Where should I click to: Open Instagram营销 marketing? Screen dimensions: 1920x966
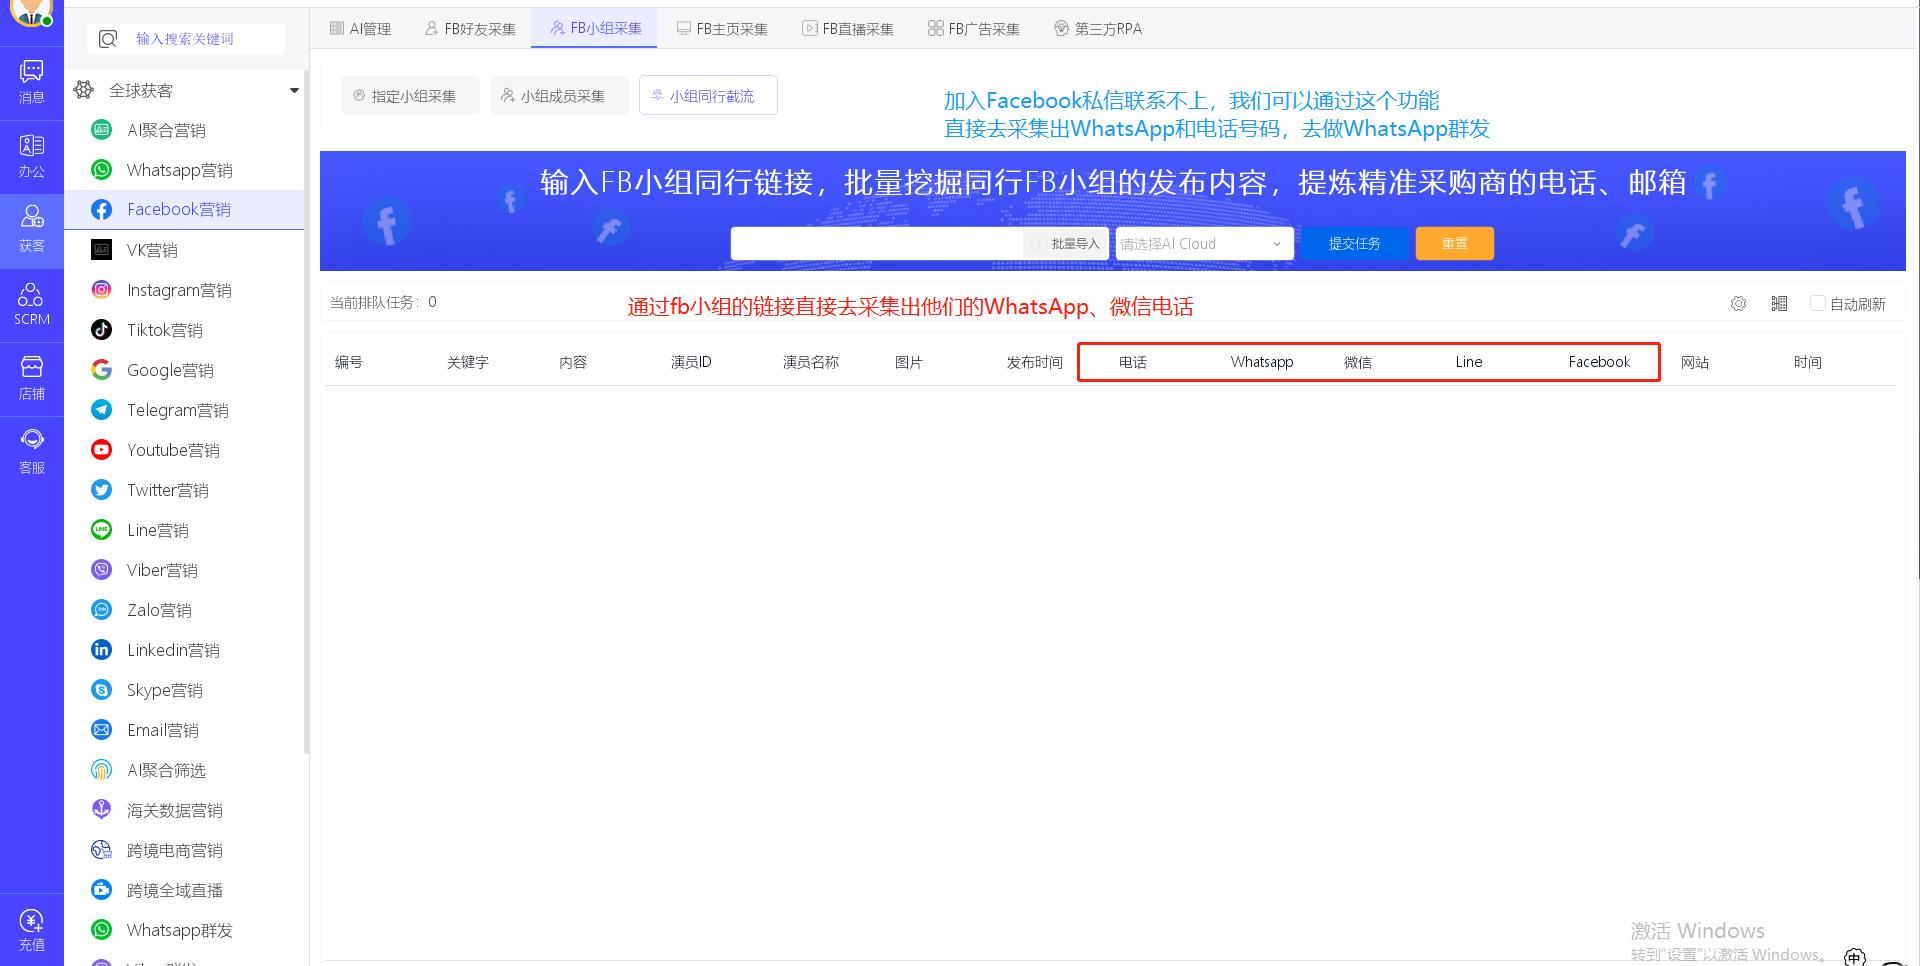coord(180,290)
